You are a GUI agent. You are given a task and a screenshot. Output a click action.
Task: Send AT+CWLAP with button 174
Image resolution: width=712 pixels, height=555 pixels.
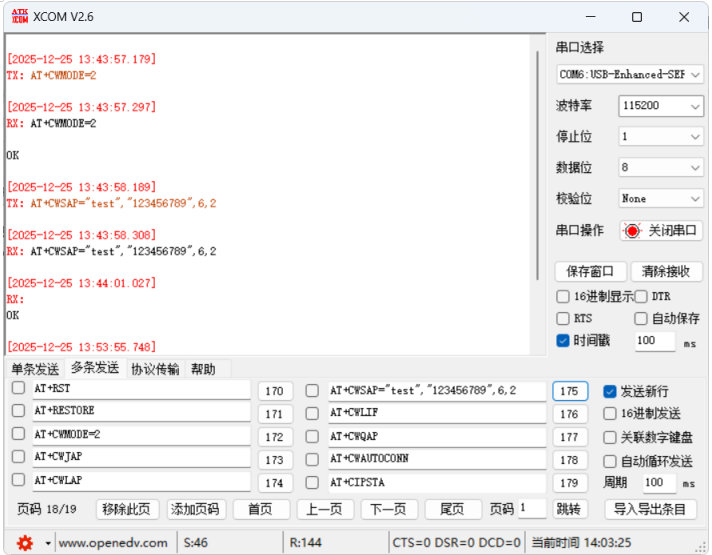tap(275, 483)
